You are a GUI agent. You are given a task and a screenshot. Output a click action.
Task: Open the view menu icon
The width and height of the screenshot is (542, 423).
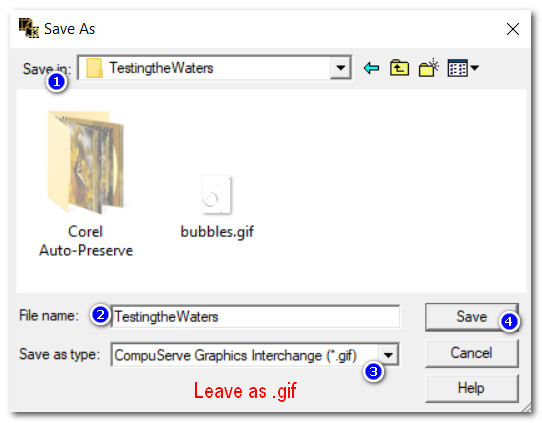[x=457, y=68]
